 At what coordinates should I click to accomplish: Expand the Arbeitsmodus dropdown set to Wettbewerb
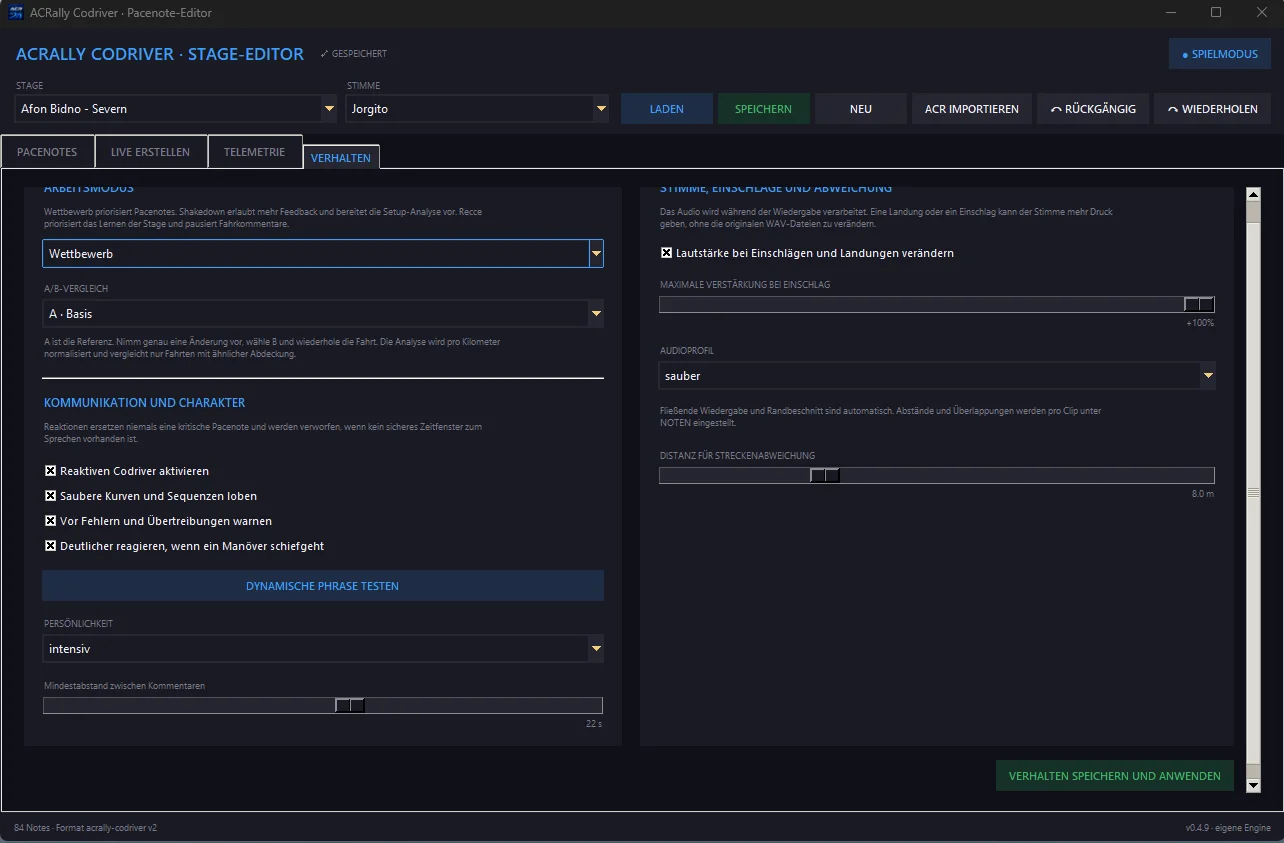pyautogui.click(x=322, y=254)
